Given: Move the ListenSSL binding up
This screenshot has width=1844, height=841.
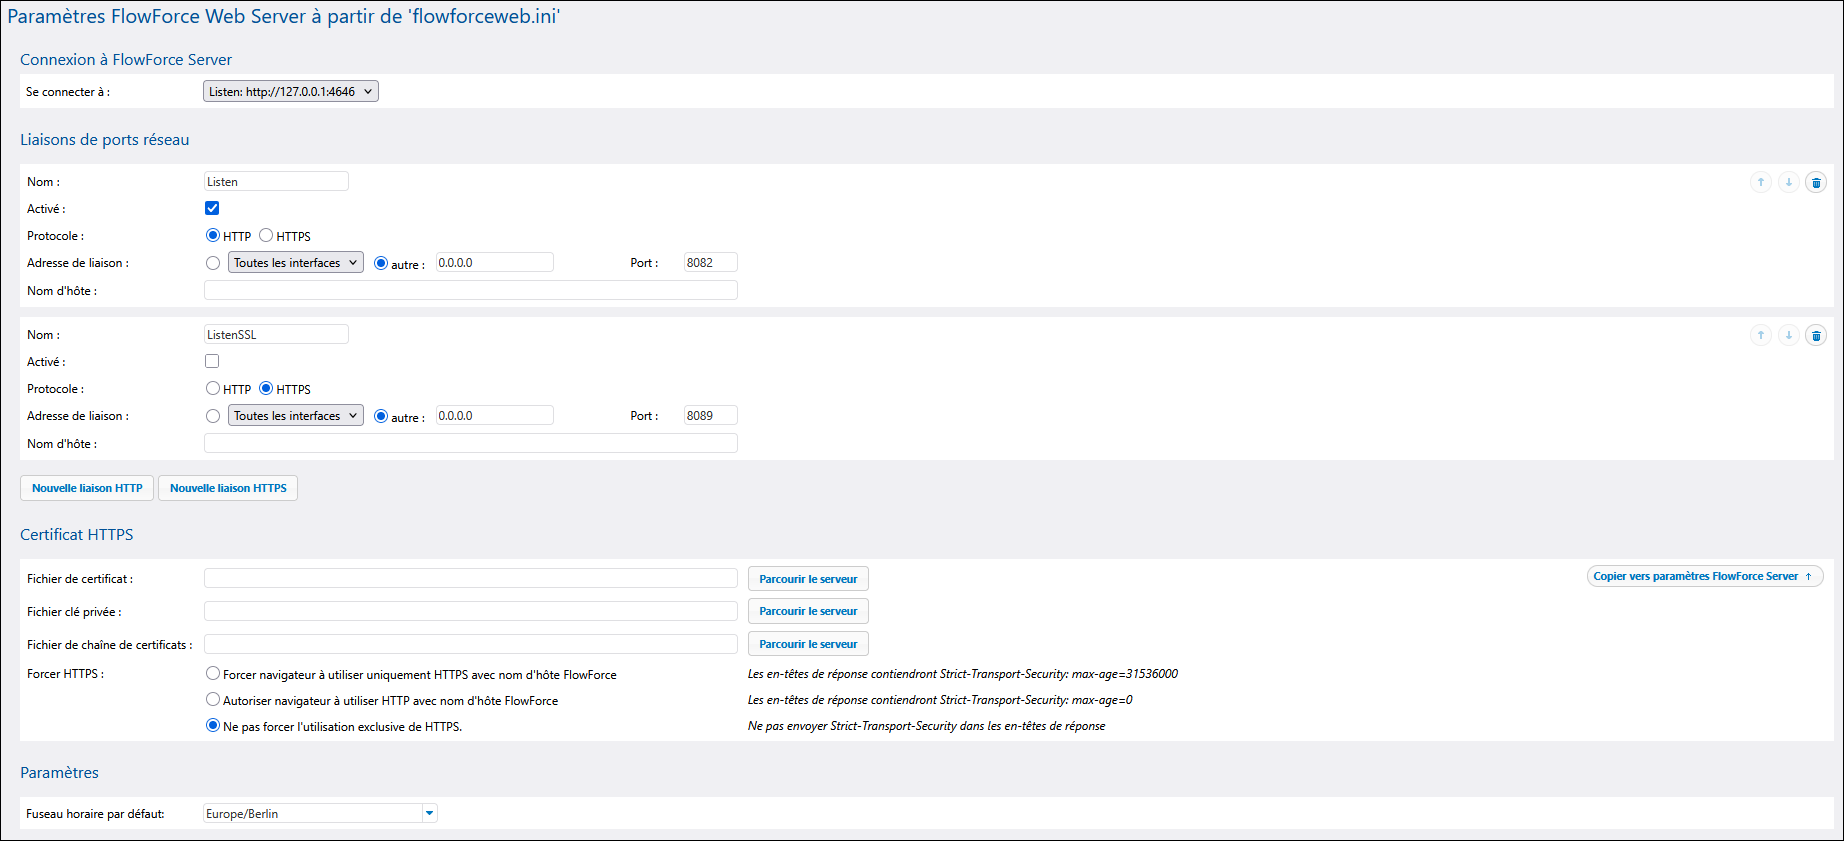Looking at the screenshot, I should pyautogui.click(x=1760, y=335).
